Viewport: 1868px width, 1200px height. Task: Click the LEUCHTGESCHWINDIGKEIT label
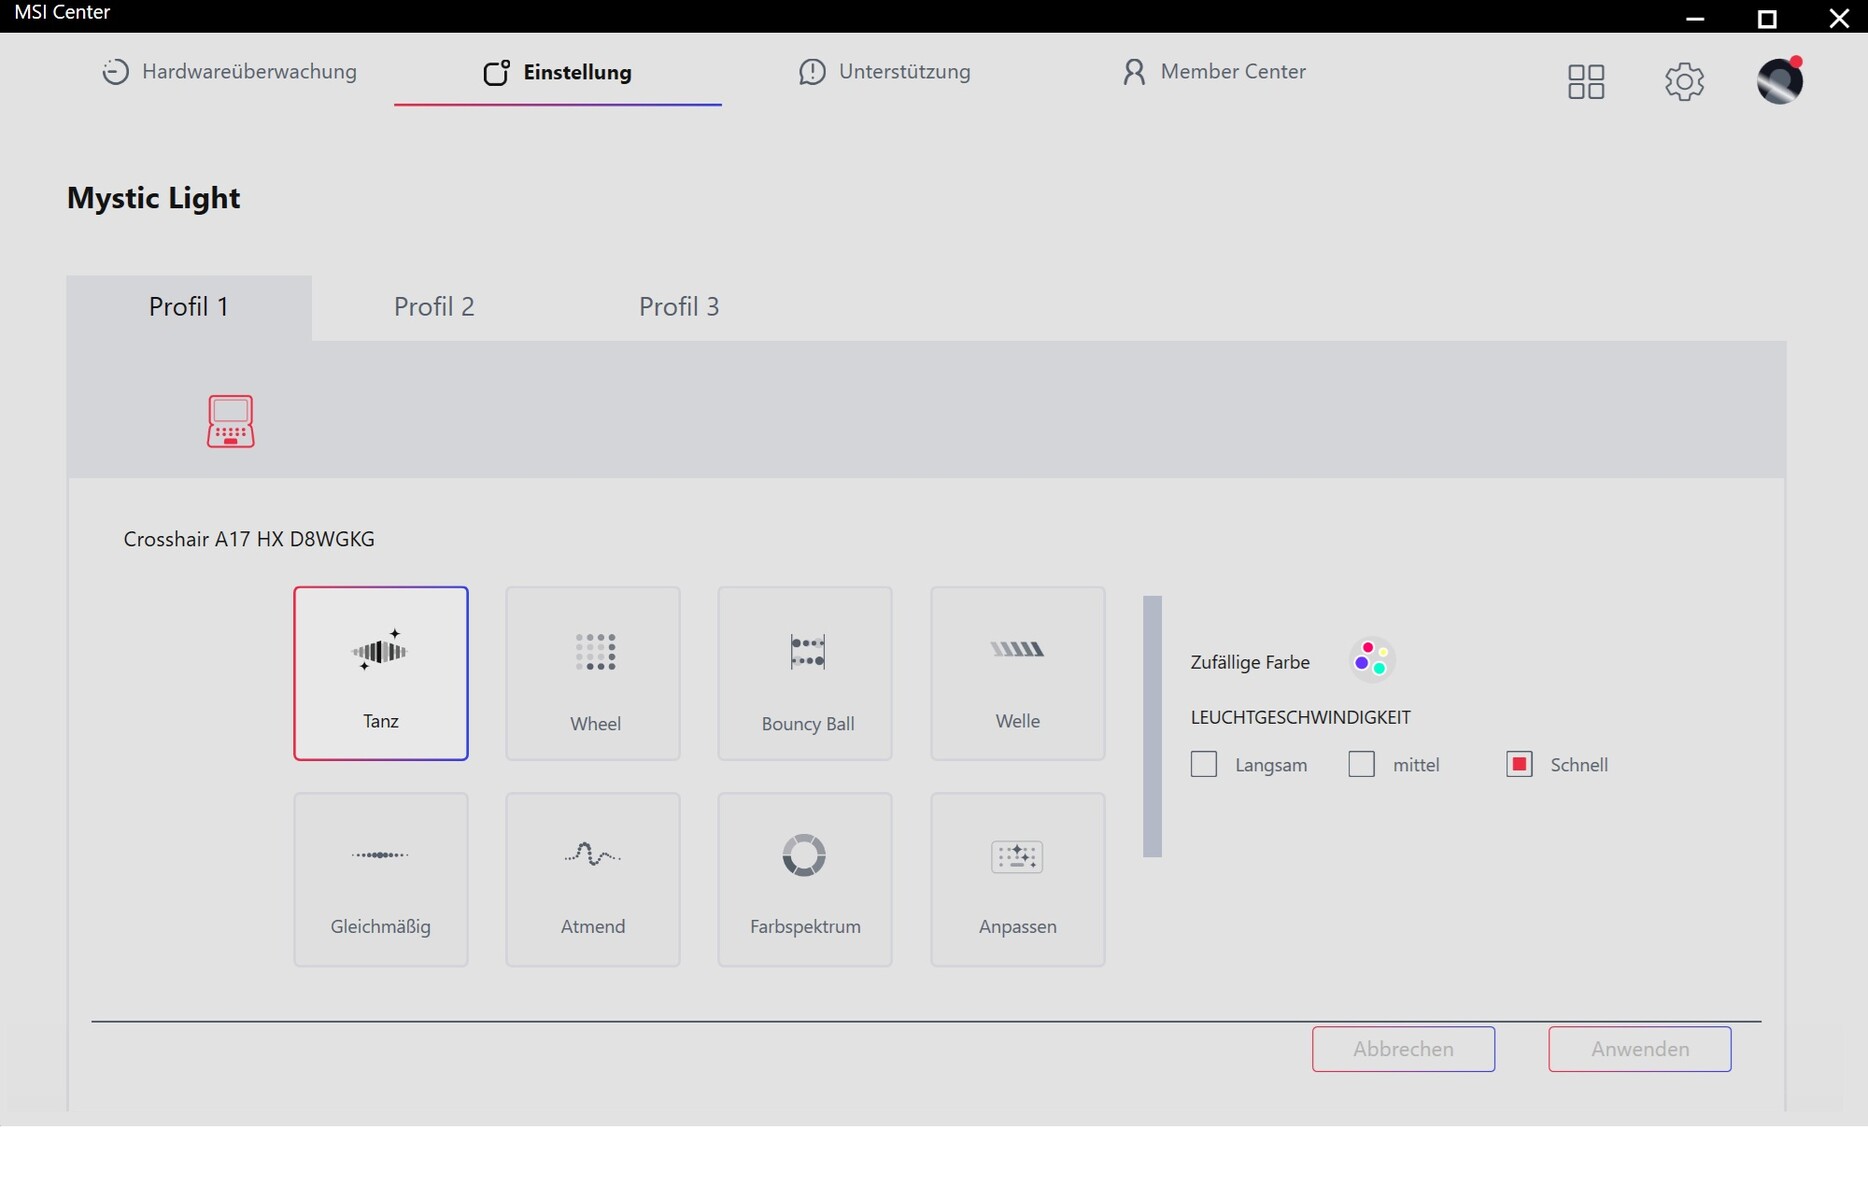(1301, 717)
